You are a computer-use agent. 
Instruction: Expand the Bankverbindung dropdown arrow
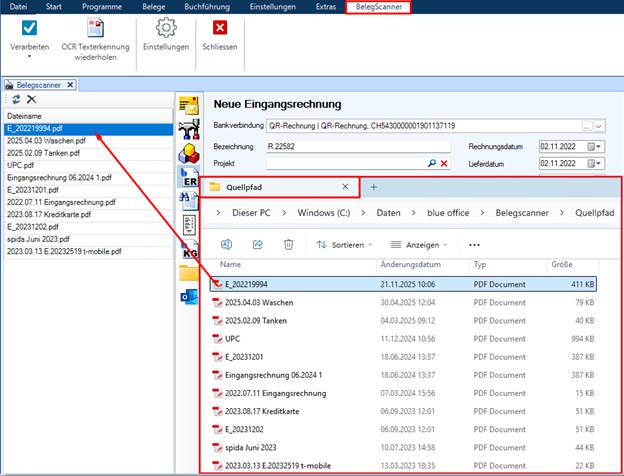pyautogui.click(x=599, y=126)
